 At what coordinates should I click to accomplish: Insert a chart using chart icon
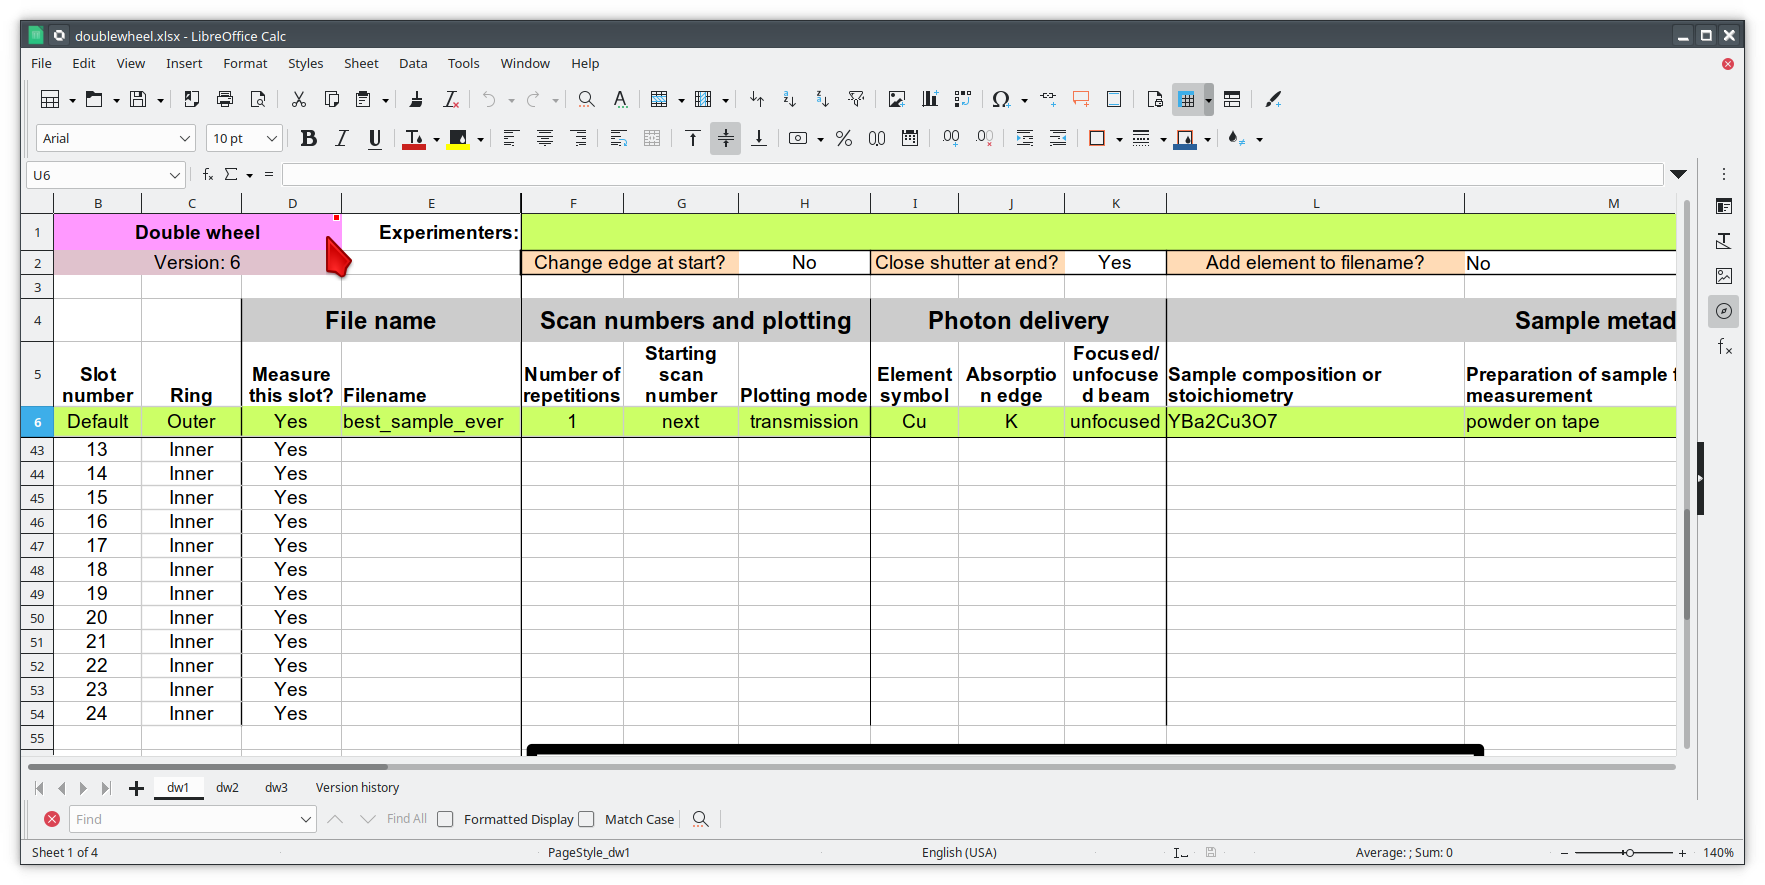click(x=930, y=99)
